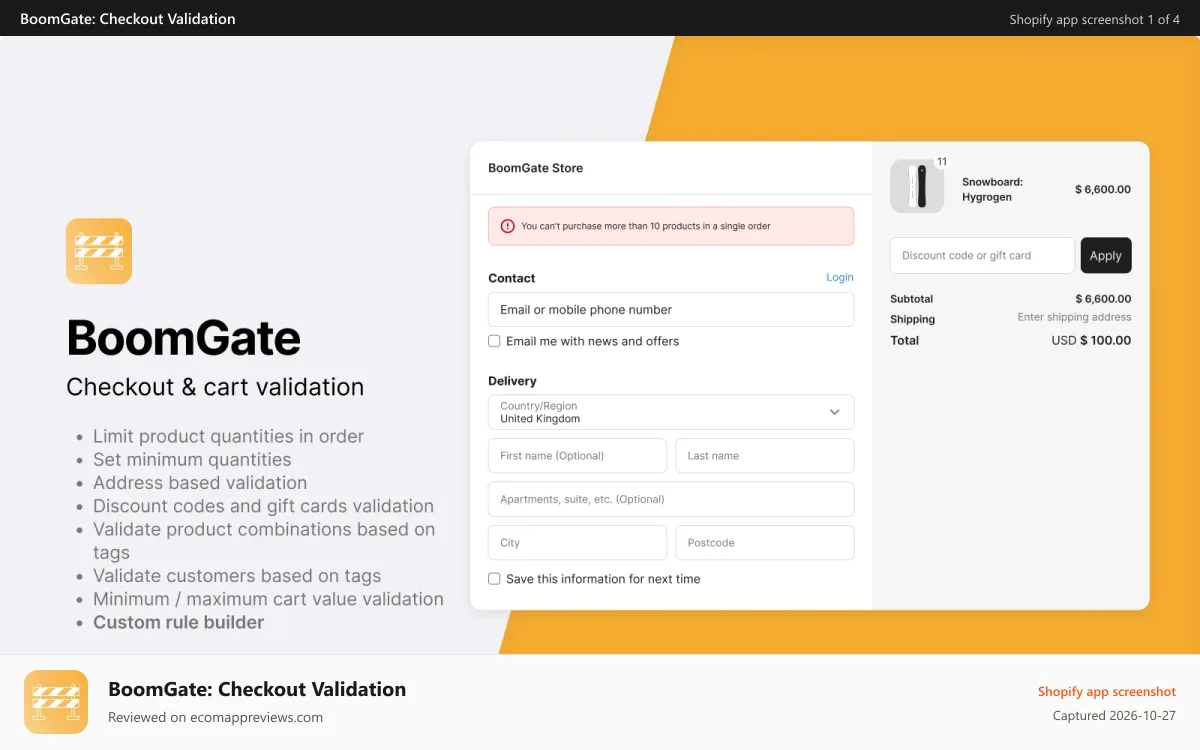
Task: Click 'Checkout & cart validation' subtitle
Action: 215,387
